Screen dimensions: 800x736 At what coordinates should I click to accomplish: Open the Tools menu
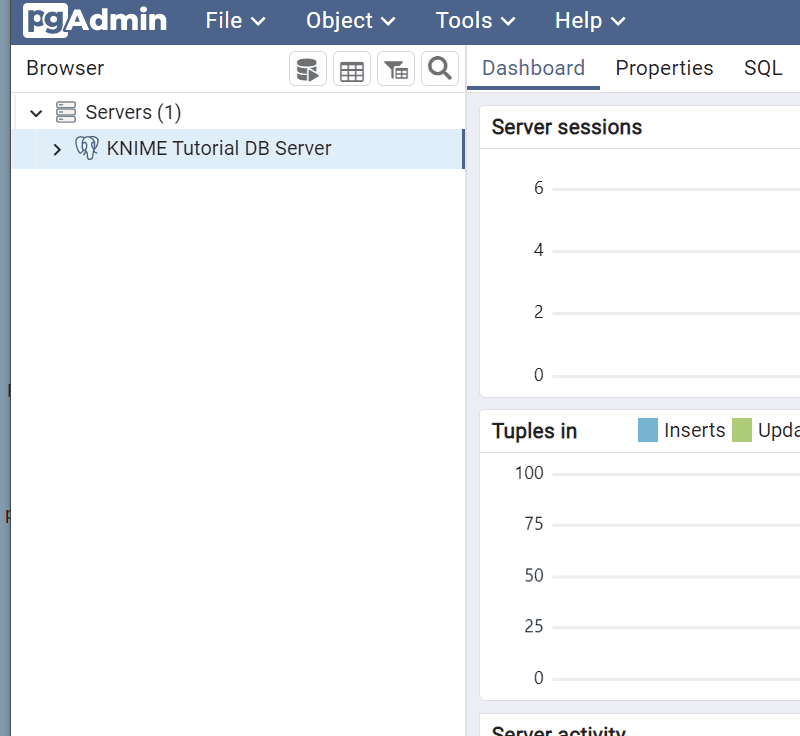476,21
